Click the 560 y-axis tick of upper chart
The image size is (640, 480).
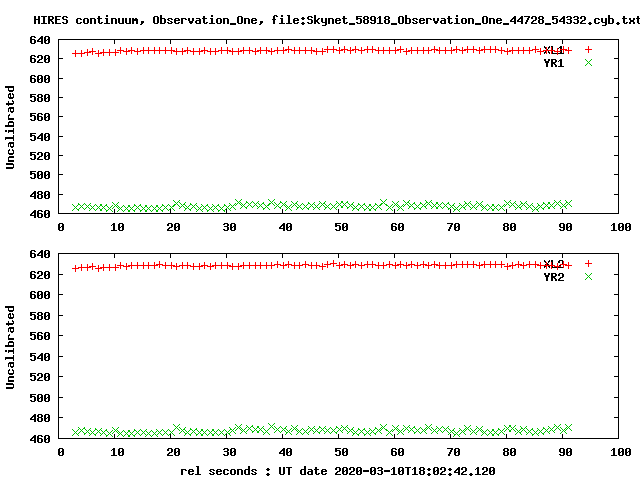[40, 117]
